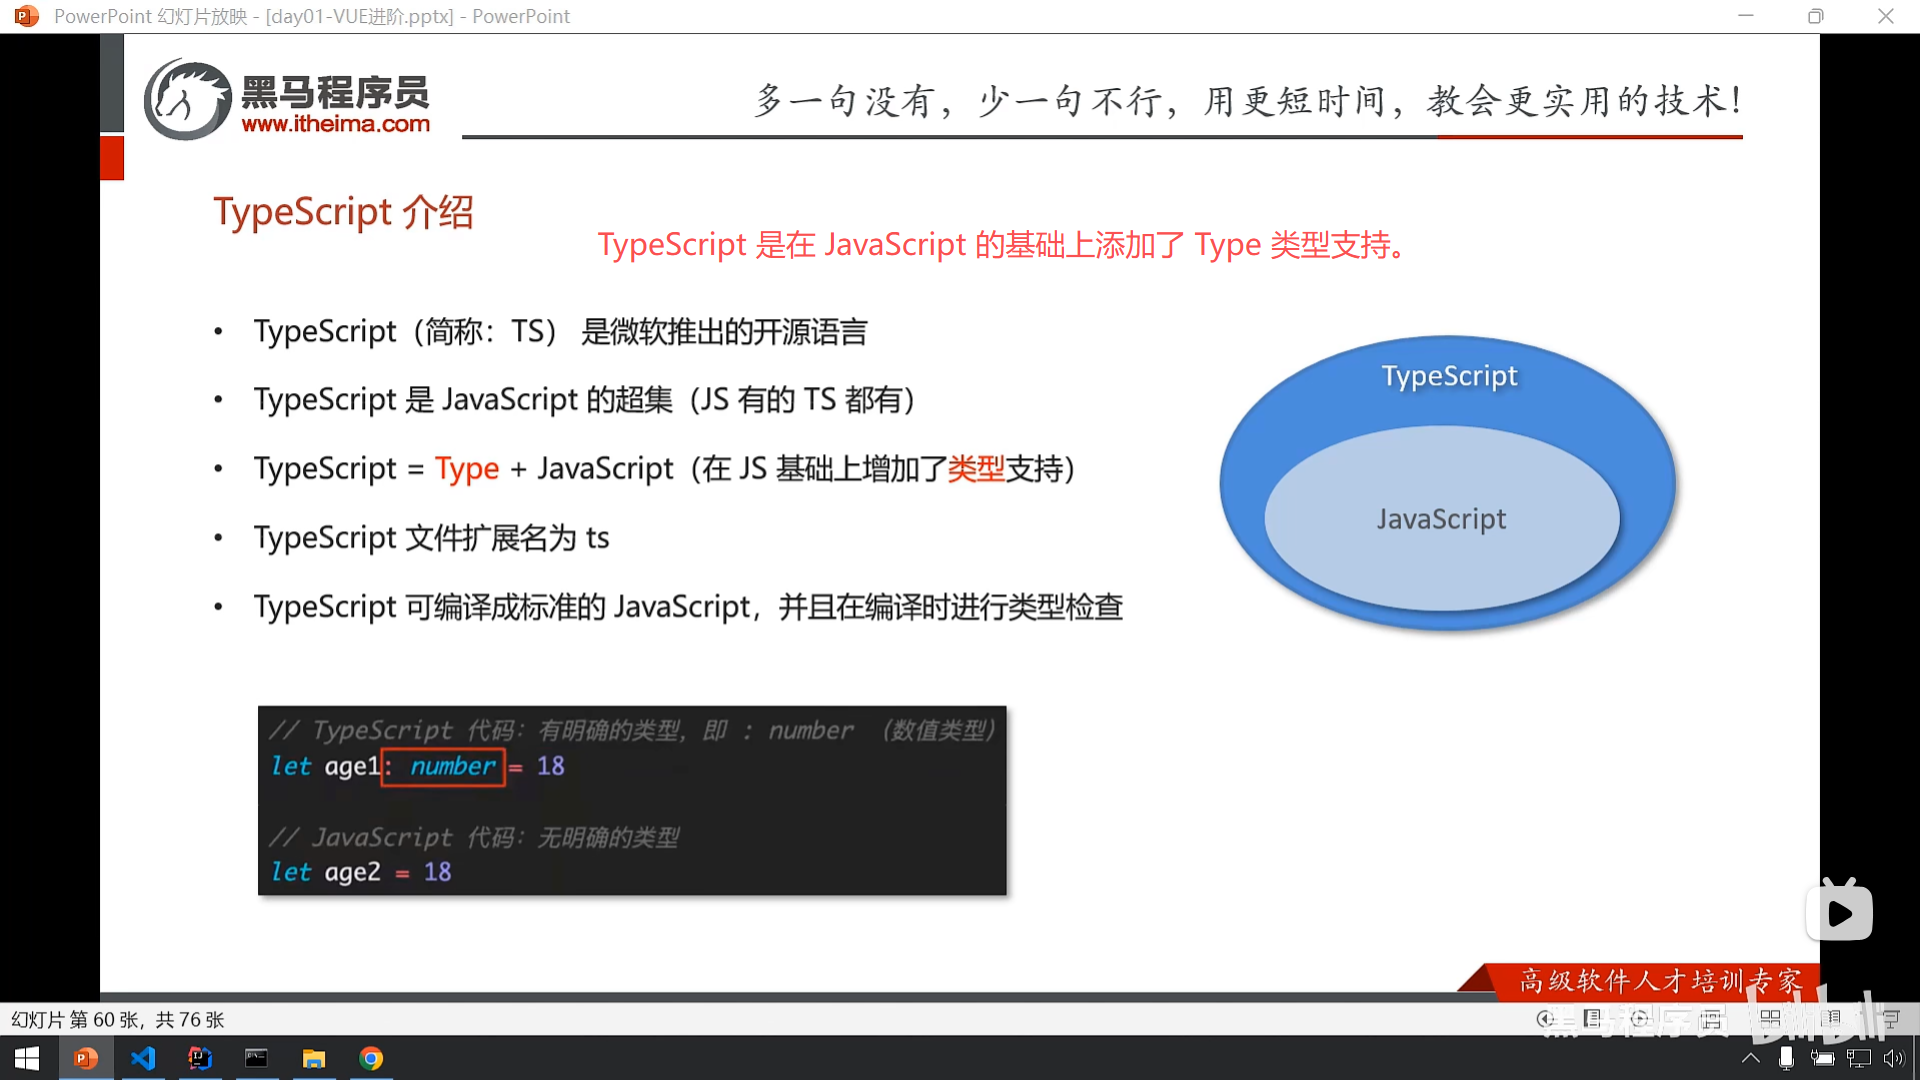This screenshot has width=1920, height=1080.
Task: Open the volume control tray icon
Action: tap(1893, 1058)
